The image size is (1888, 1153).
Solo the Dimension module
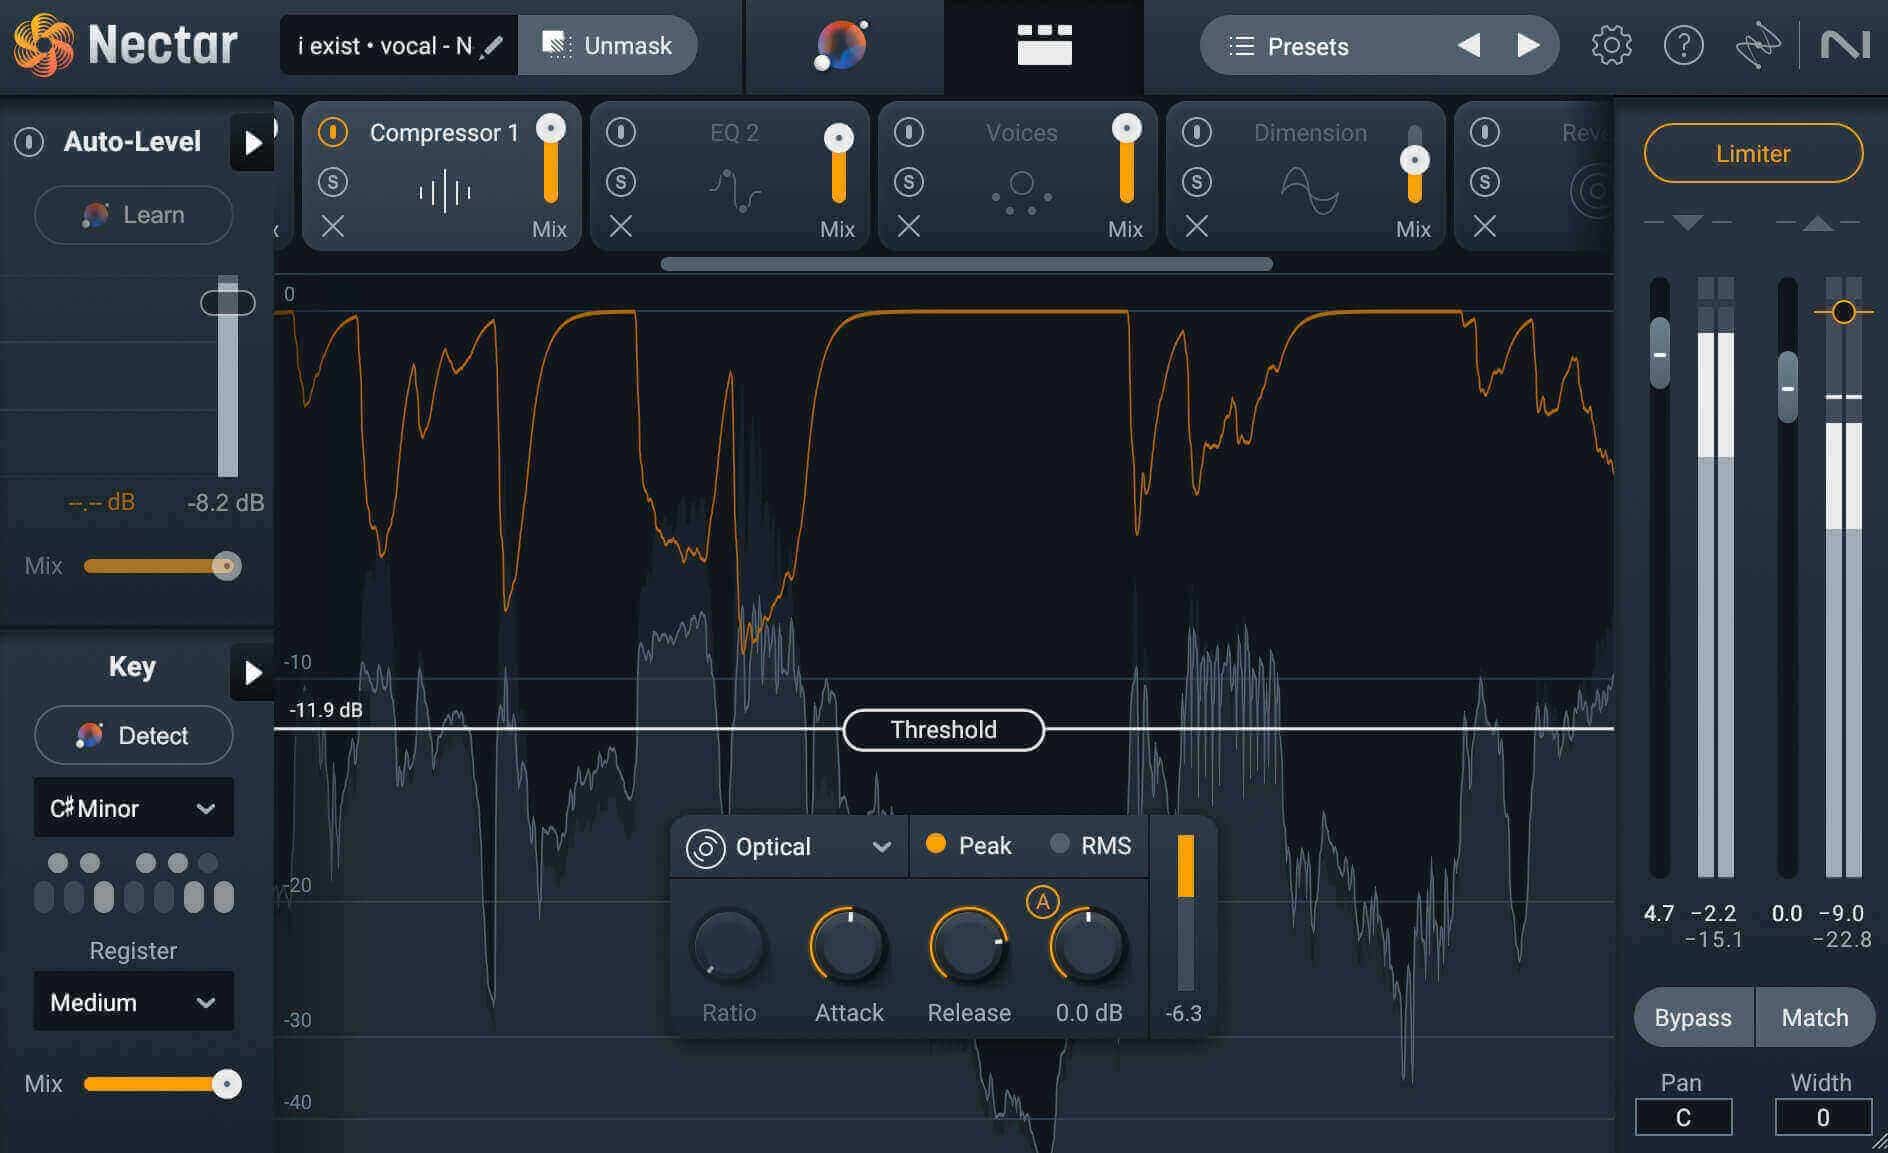[1197, 182]
